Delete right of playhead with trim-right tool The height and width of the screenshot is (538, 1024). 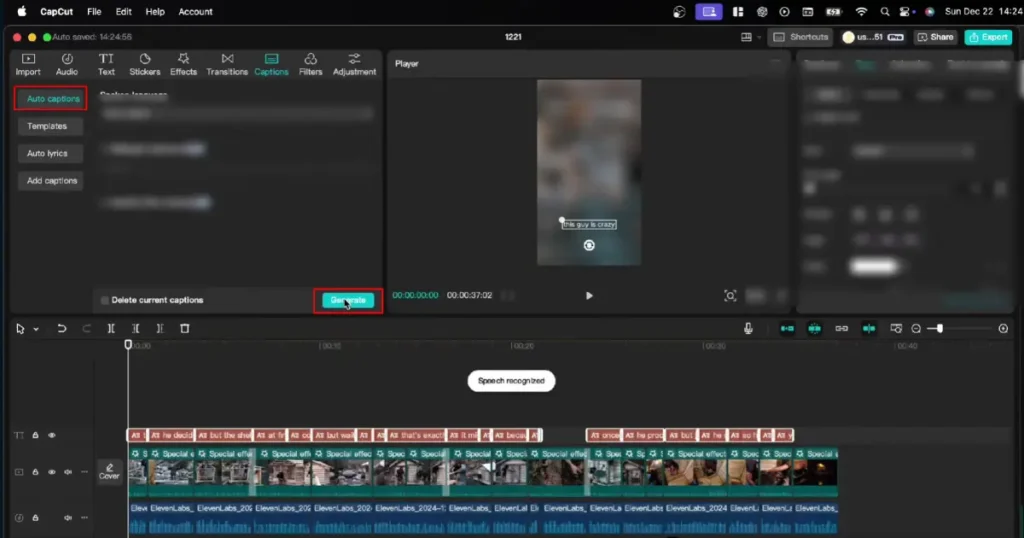(160, 329)
